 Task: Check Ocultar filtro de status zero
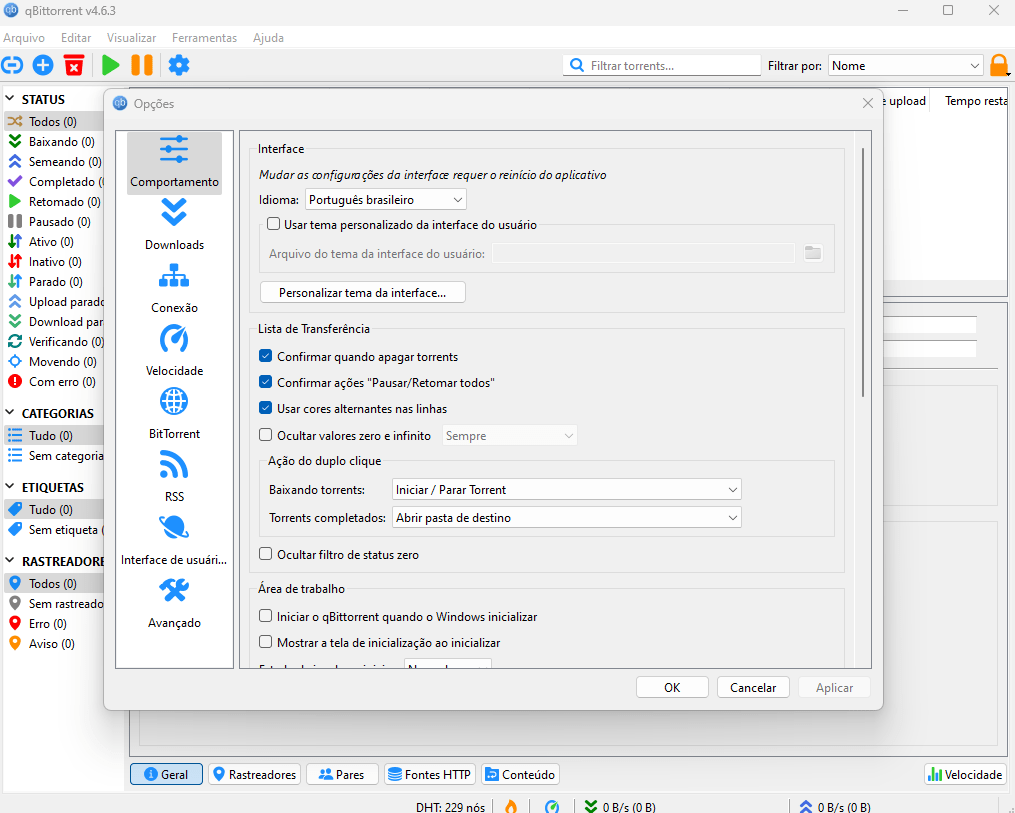265,554
